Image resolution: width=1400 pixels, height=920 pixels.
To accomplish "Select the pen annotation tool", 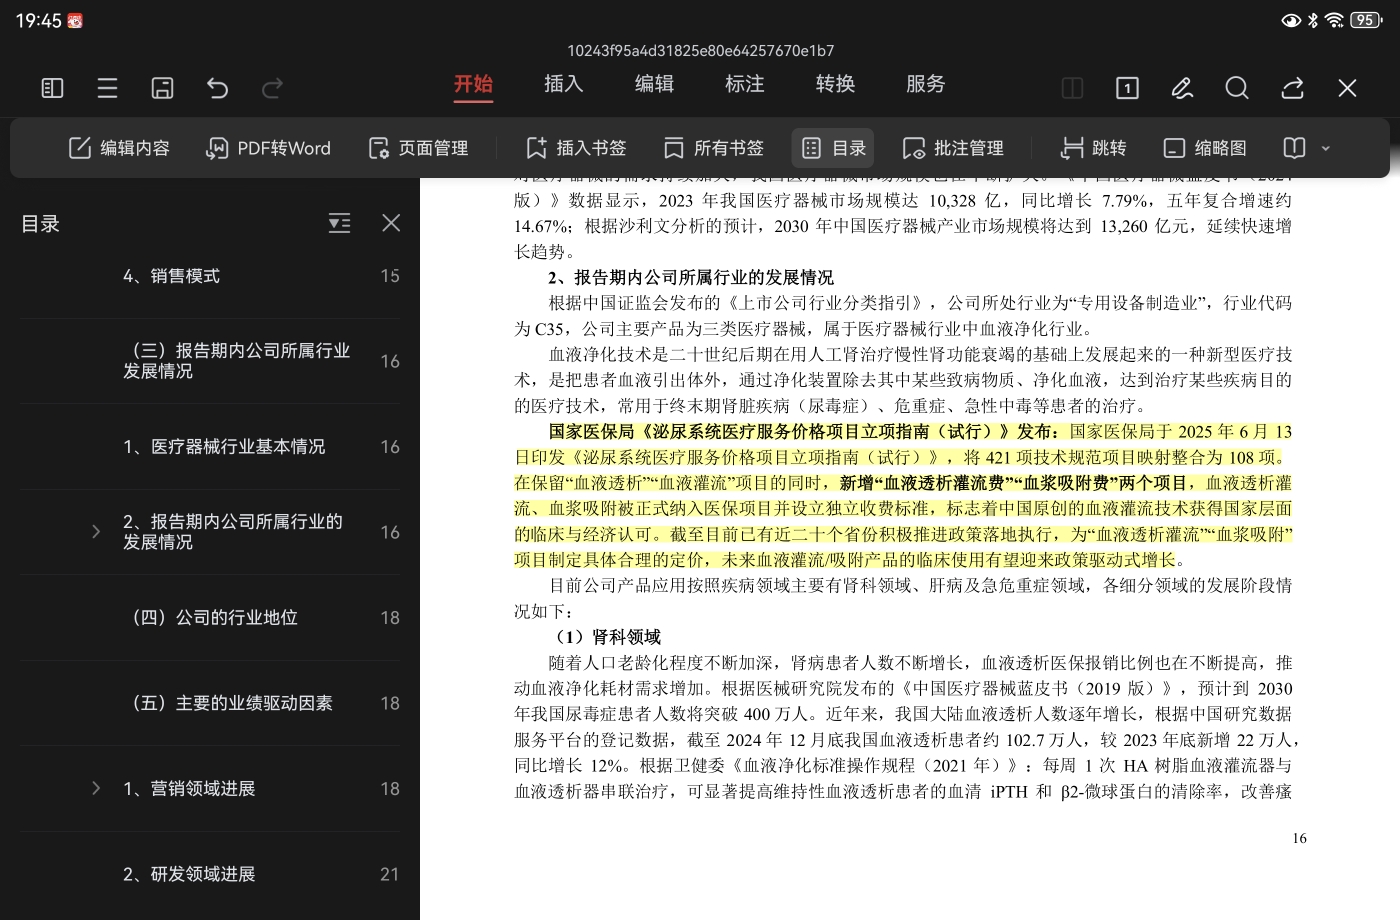I will coord(1182,88).
